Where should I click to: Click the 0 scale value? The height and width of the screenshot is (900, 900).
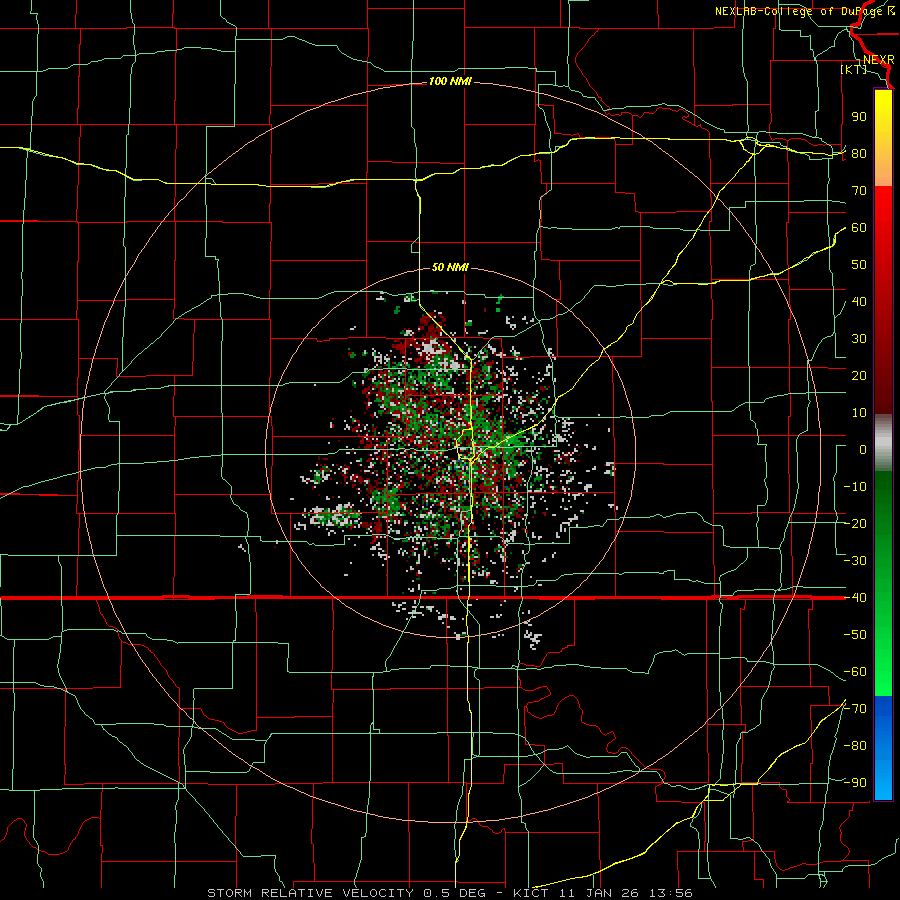863,449
